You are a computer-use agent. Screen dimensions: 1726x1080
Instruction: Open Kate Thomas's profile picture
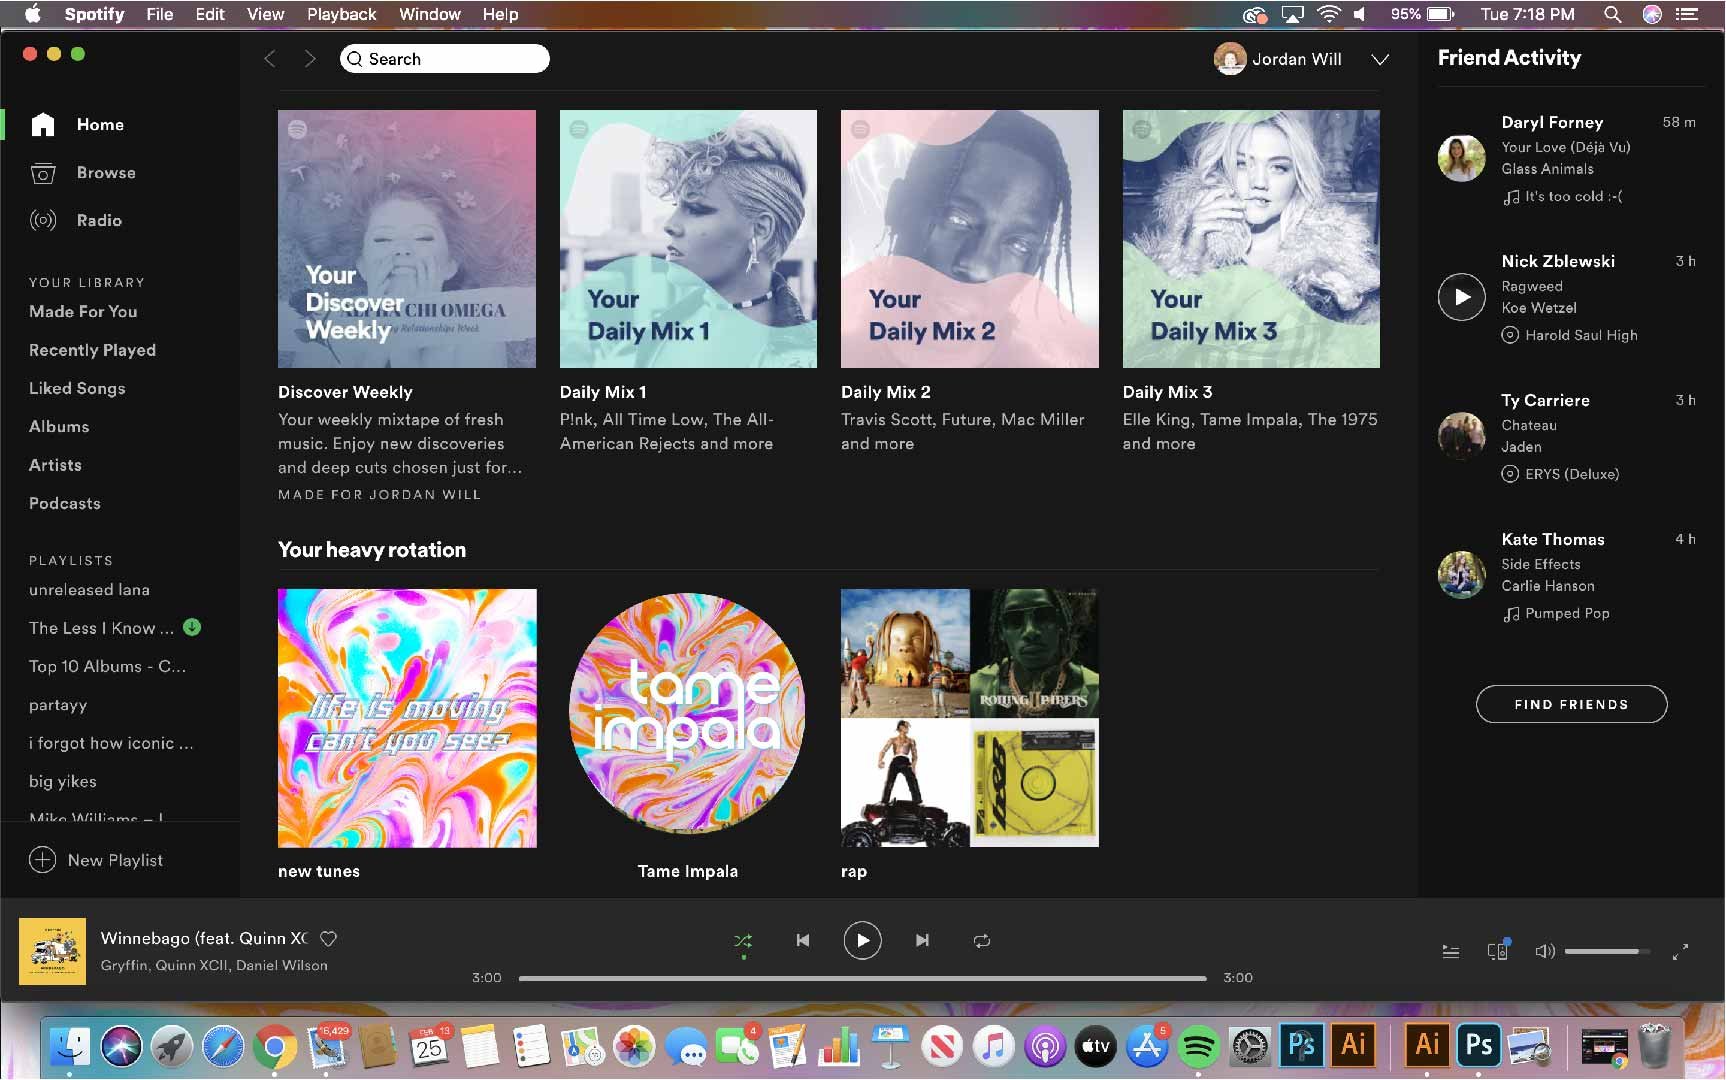click(x=1462, y=575)
